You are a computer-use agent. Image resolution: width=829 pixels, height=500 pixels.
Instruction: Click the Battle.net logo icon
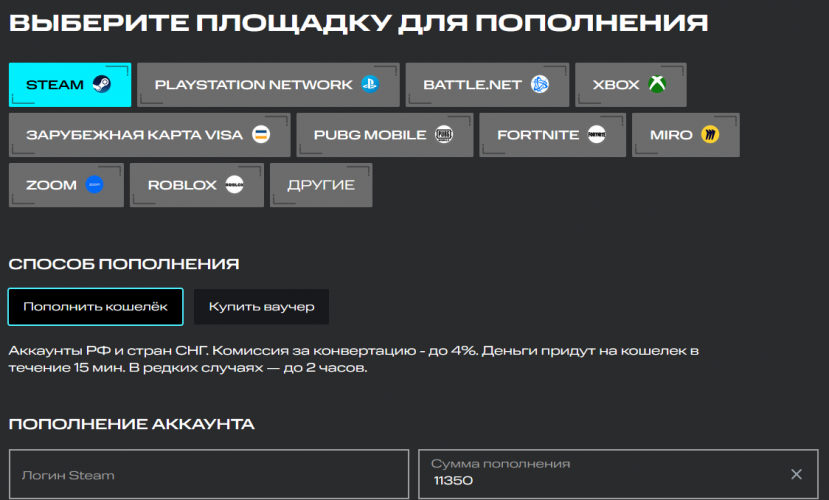click(540, 85)
